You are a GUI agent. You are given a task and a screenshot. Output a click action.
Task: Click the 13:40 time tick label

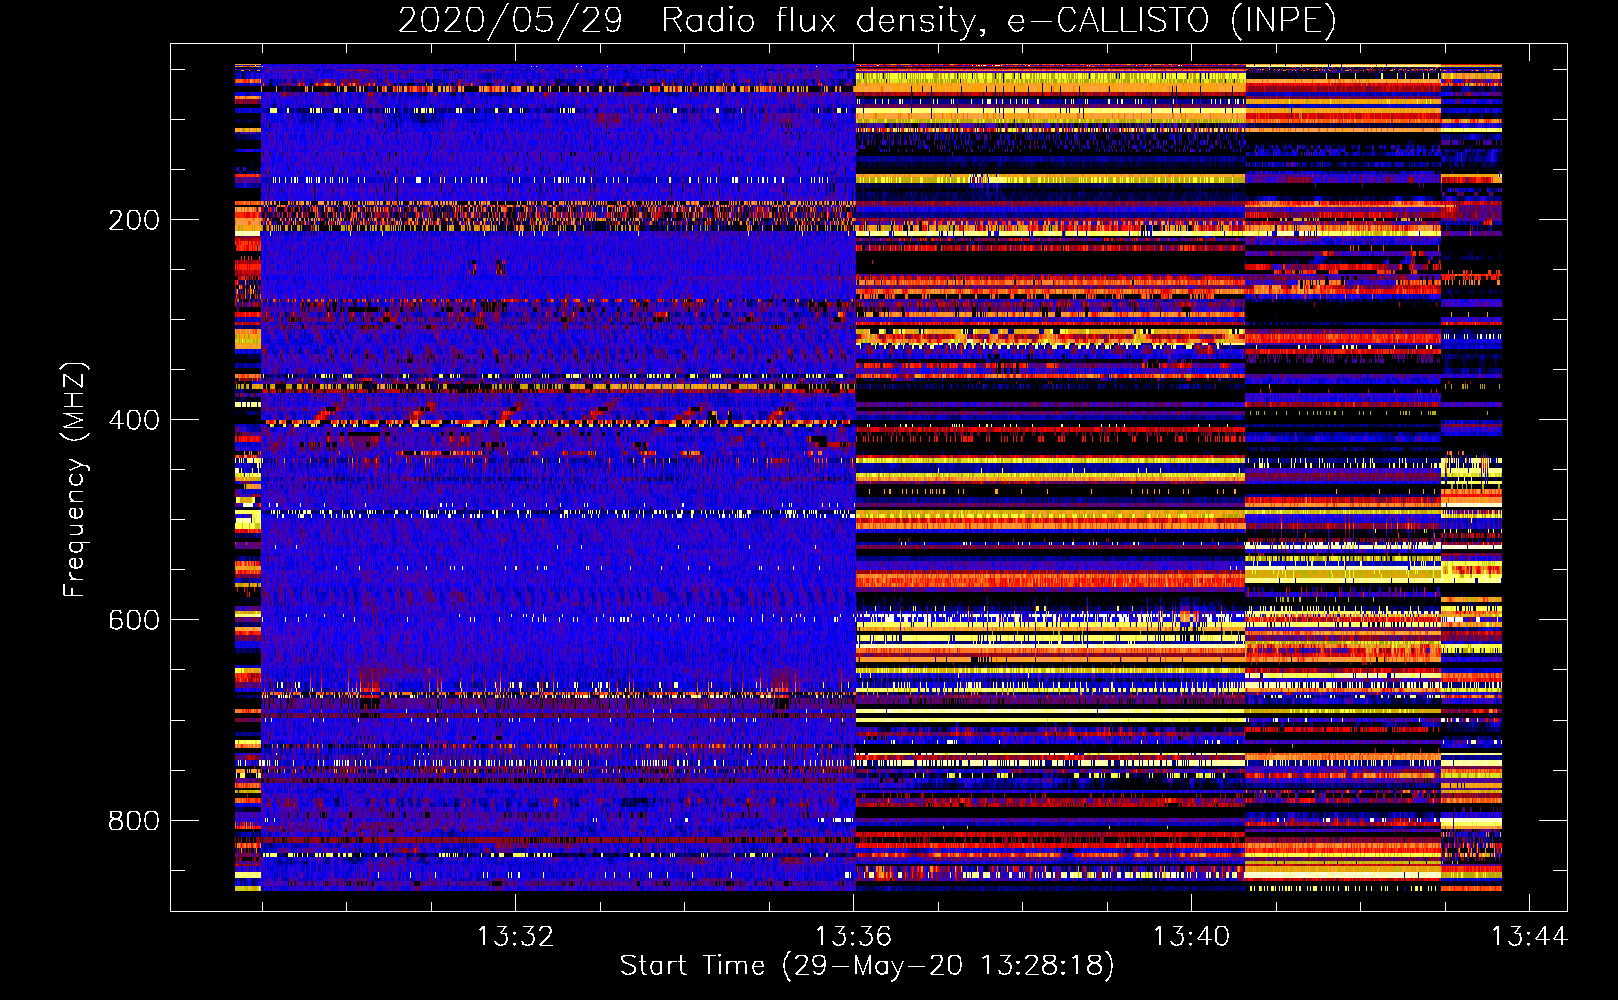1191,936
